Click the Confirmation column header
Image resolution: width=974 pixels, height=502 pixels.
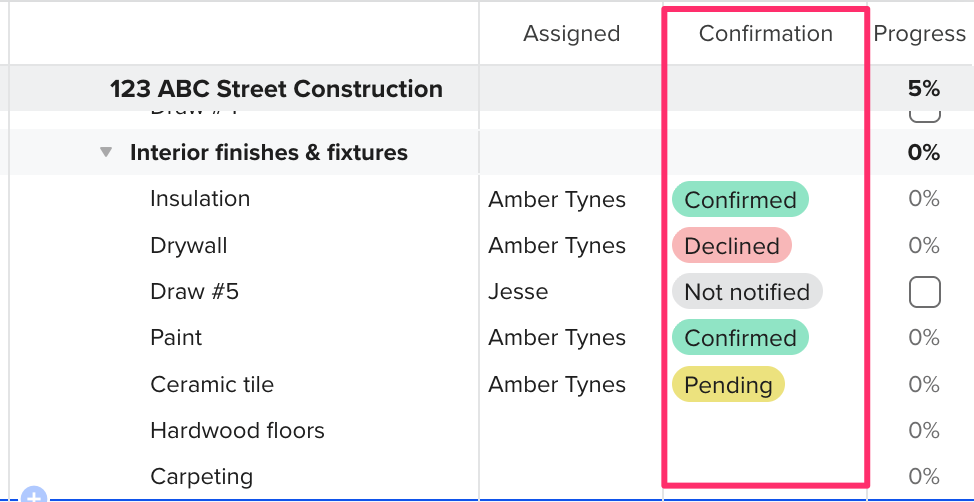[765, 34]
